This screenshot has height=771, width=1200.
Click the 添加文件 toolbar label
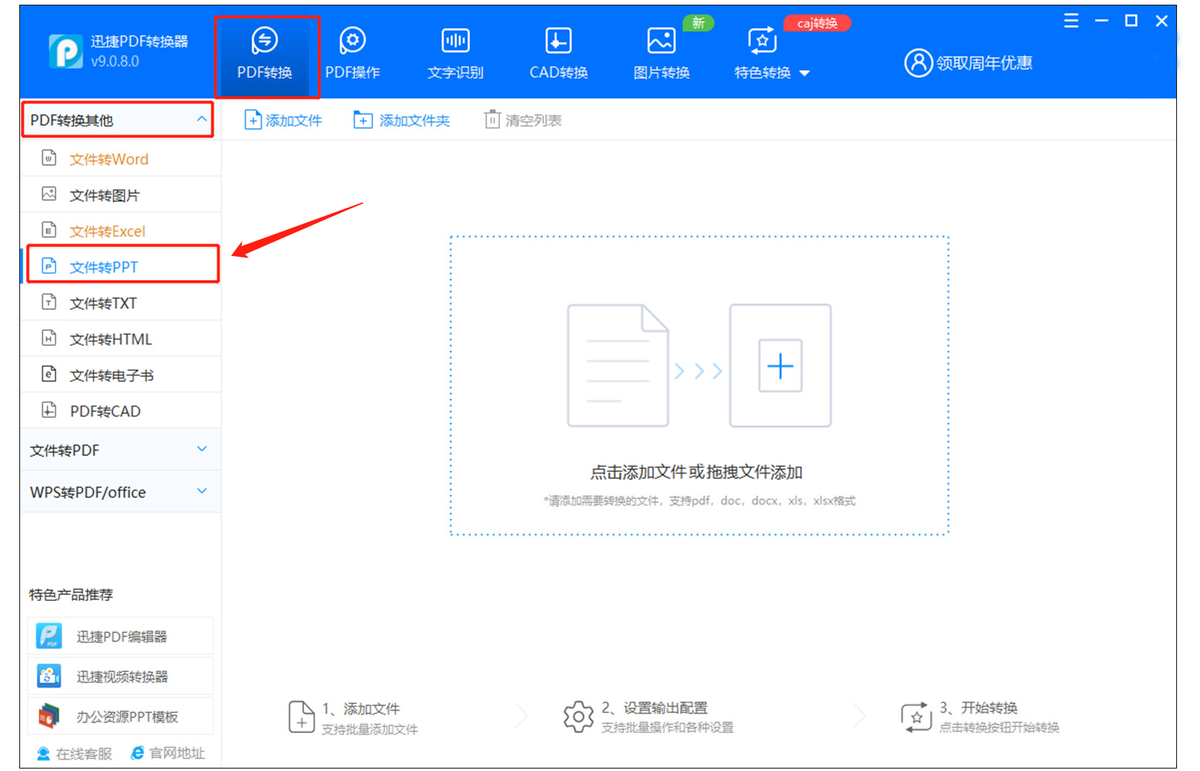pyautogui.click(x=294, y=121)
